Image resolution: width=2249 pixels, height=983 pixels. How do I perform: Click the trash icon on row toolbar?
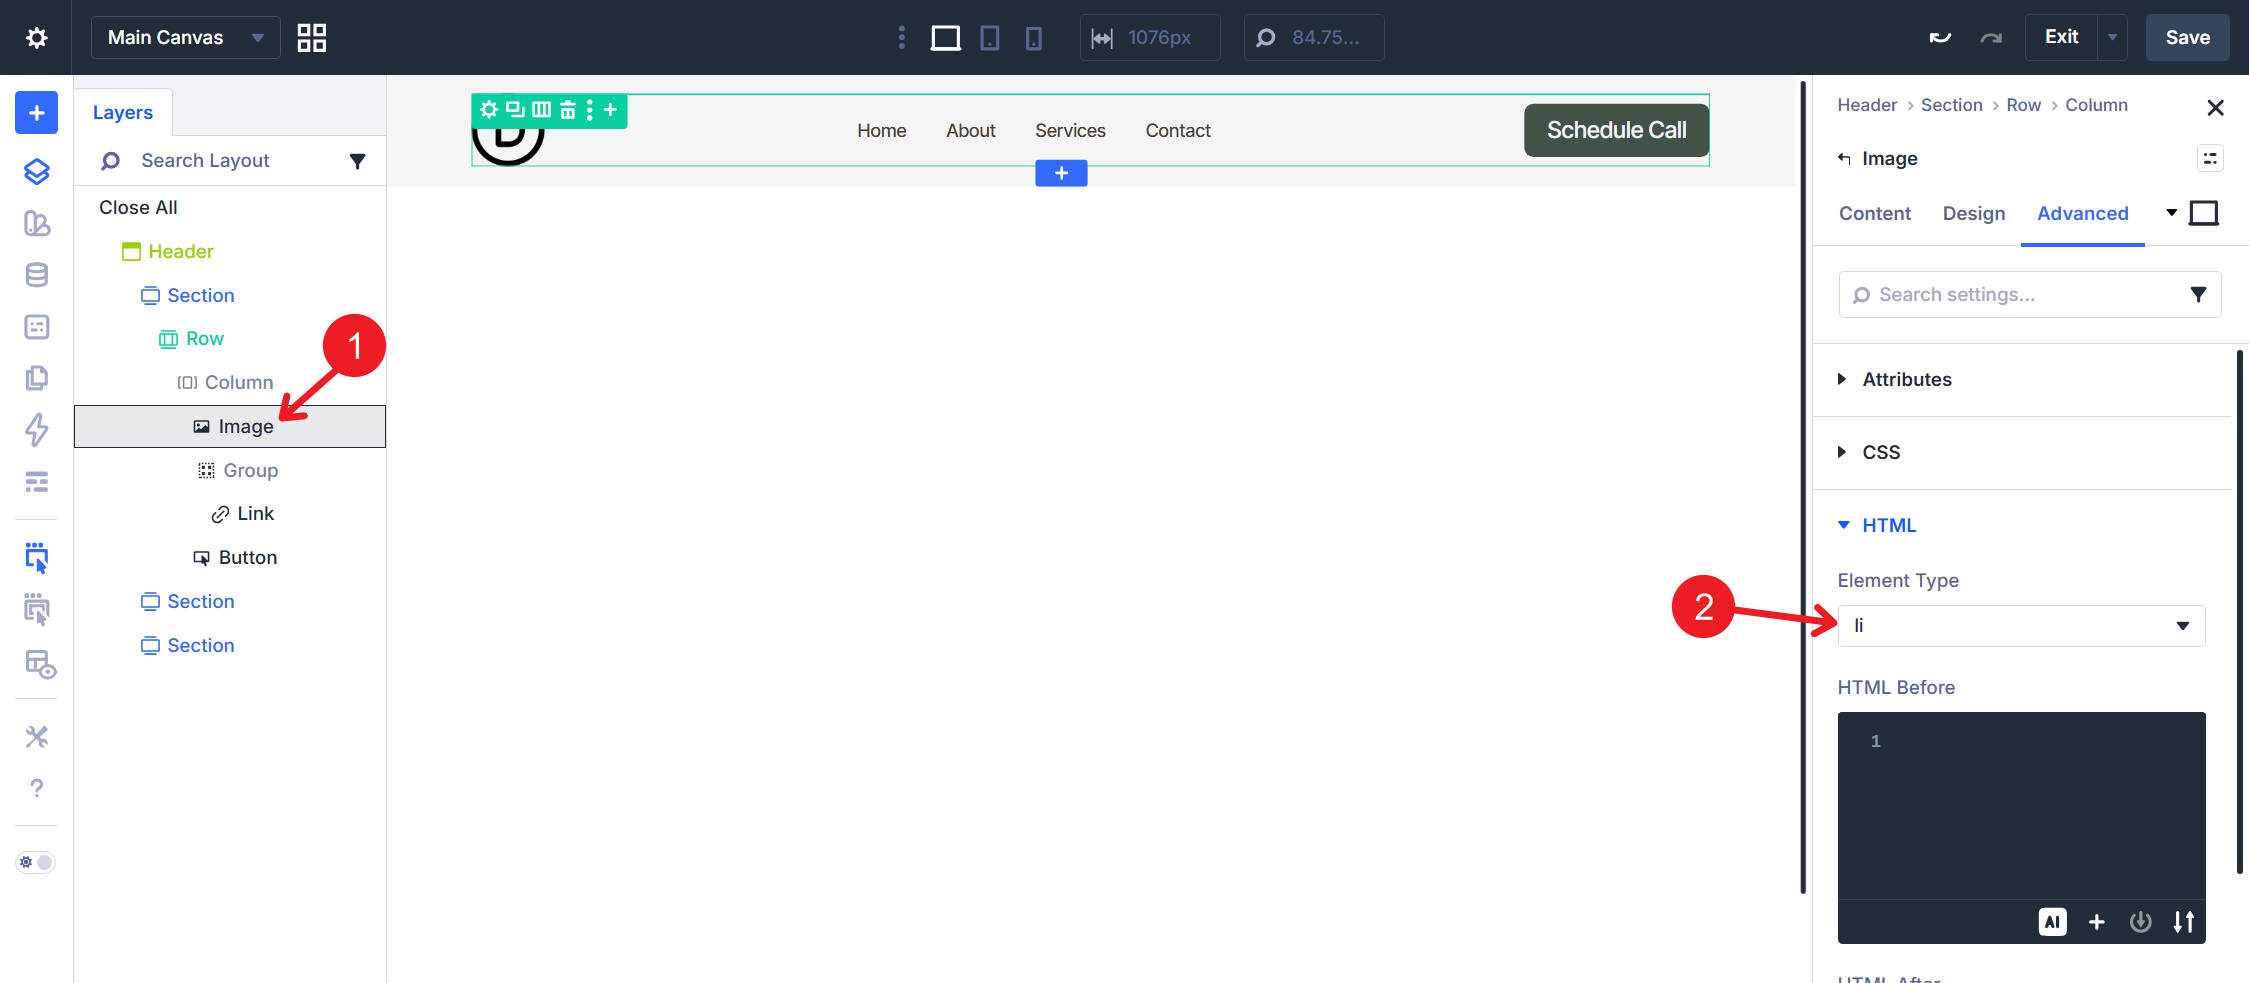coord(567,110)
